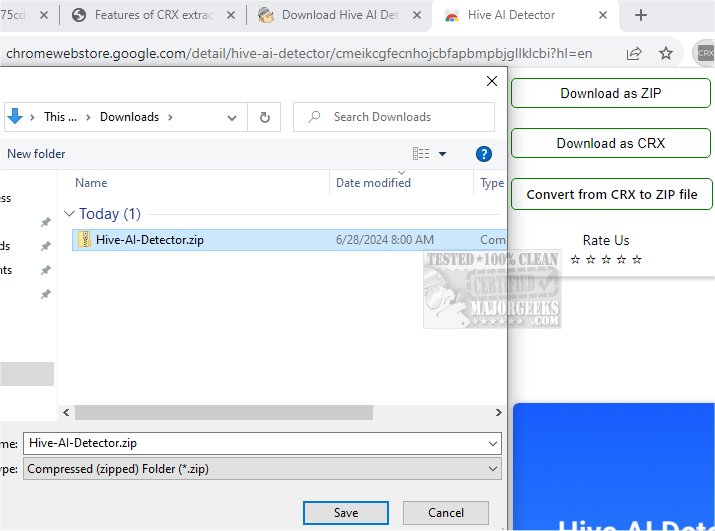Expand the chevron after Downloads breadcrumb

170,117
